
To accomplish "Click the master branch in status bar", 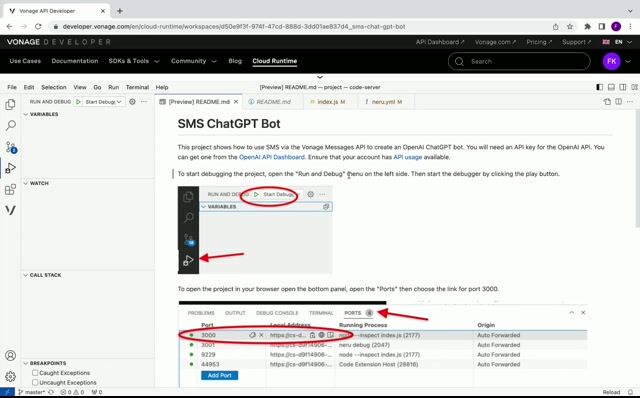I will coord(32,392).
